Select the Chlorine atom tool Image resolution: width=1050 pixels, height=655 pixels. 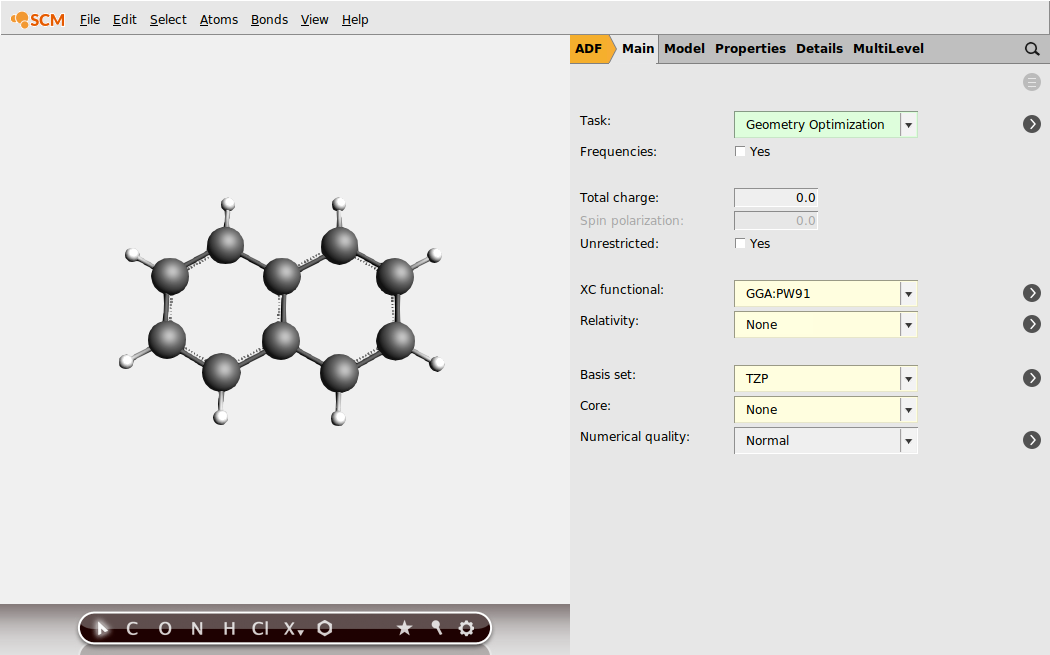point(258,628)
